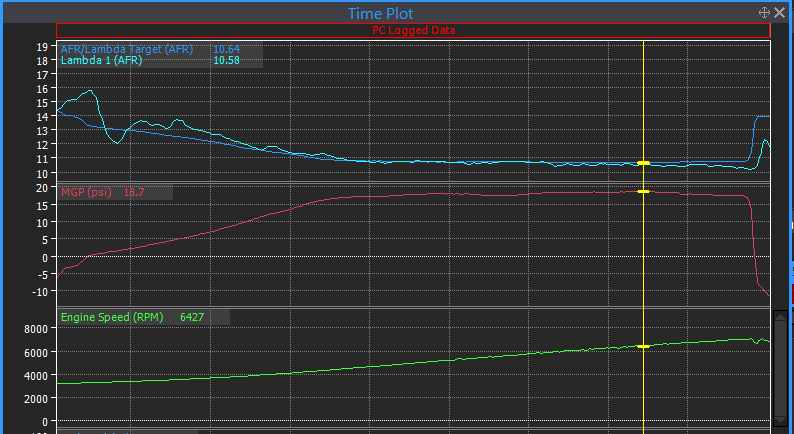
Task: Click the Time Plot title text
Action: pyautogui.click(x=380, y=13)
